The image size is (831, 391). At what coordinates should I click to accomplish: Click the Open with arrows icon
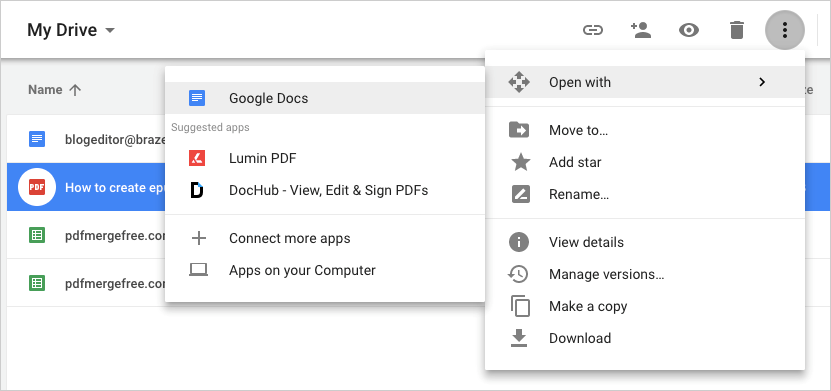[x=519, y=82]
